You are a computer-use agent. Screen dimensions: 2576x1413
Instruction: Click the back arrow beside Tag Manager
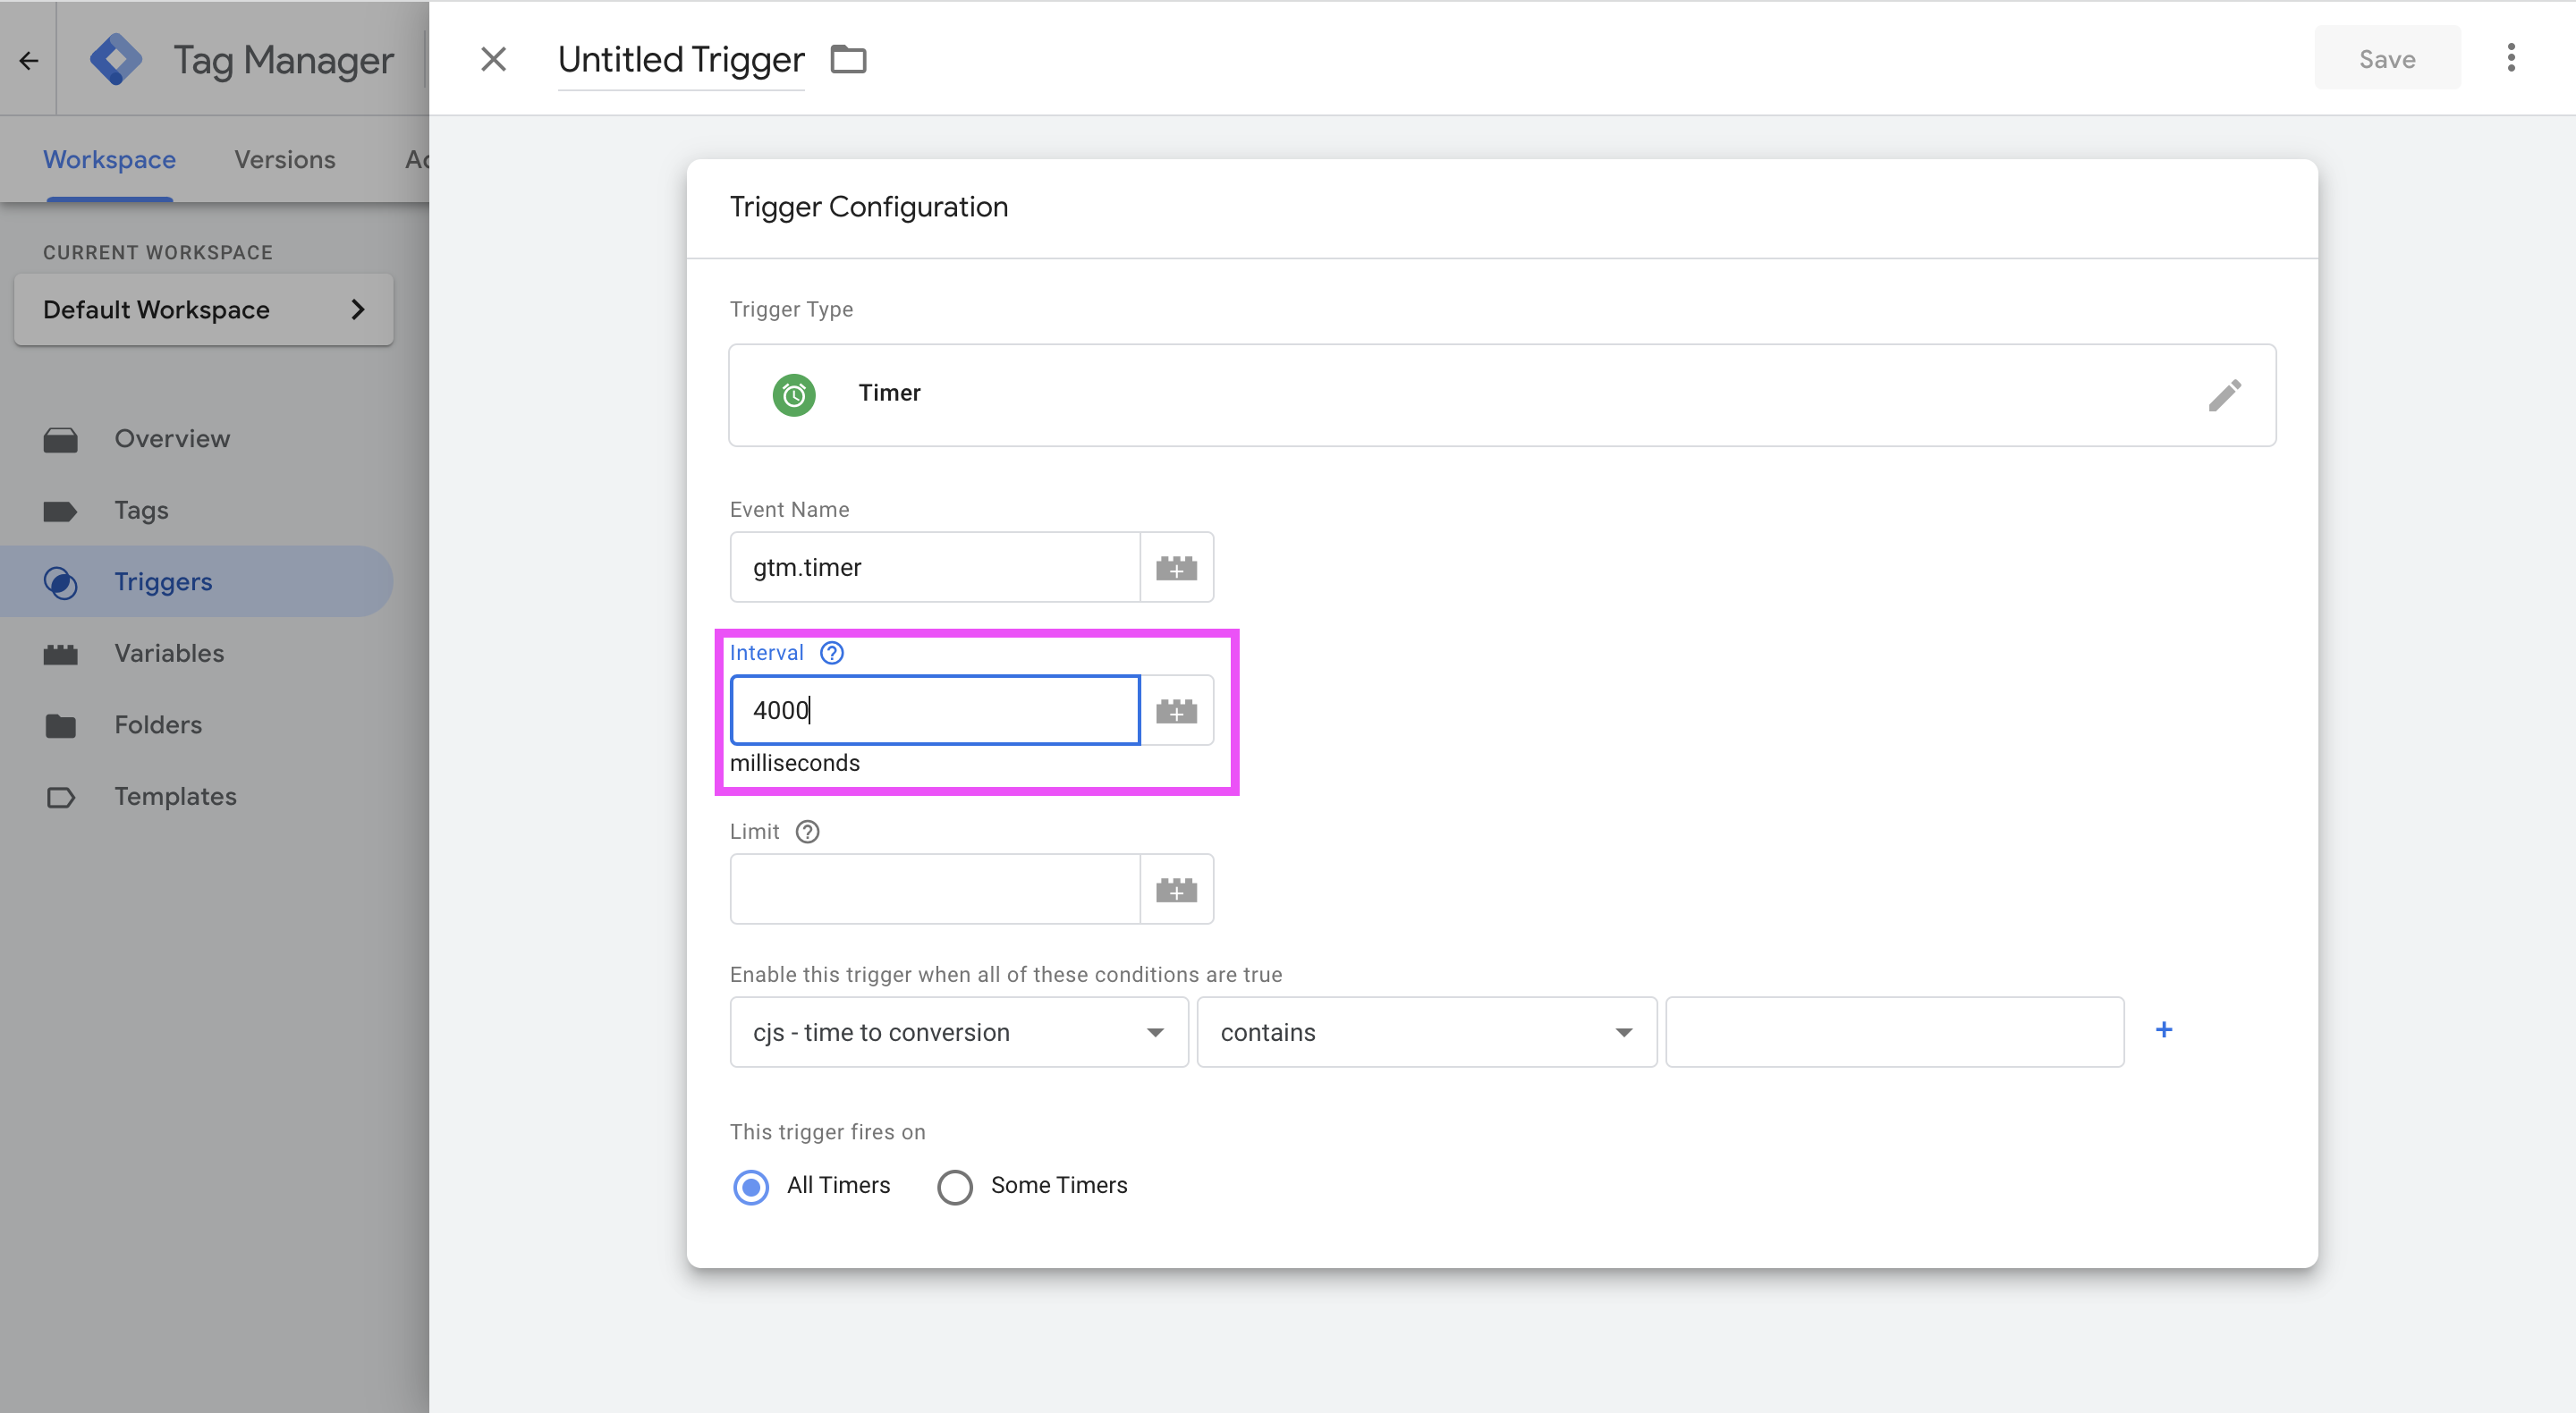tap(28, 60)
